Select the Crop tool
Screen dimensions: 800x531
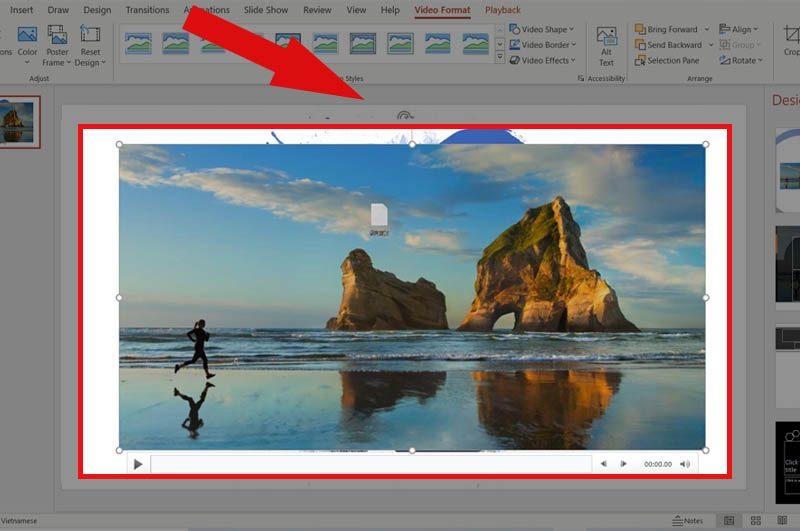(x=791, y=41)
